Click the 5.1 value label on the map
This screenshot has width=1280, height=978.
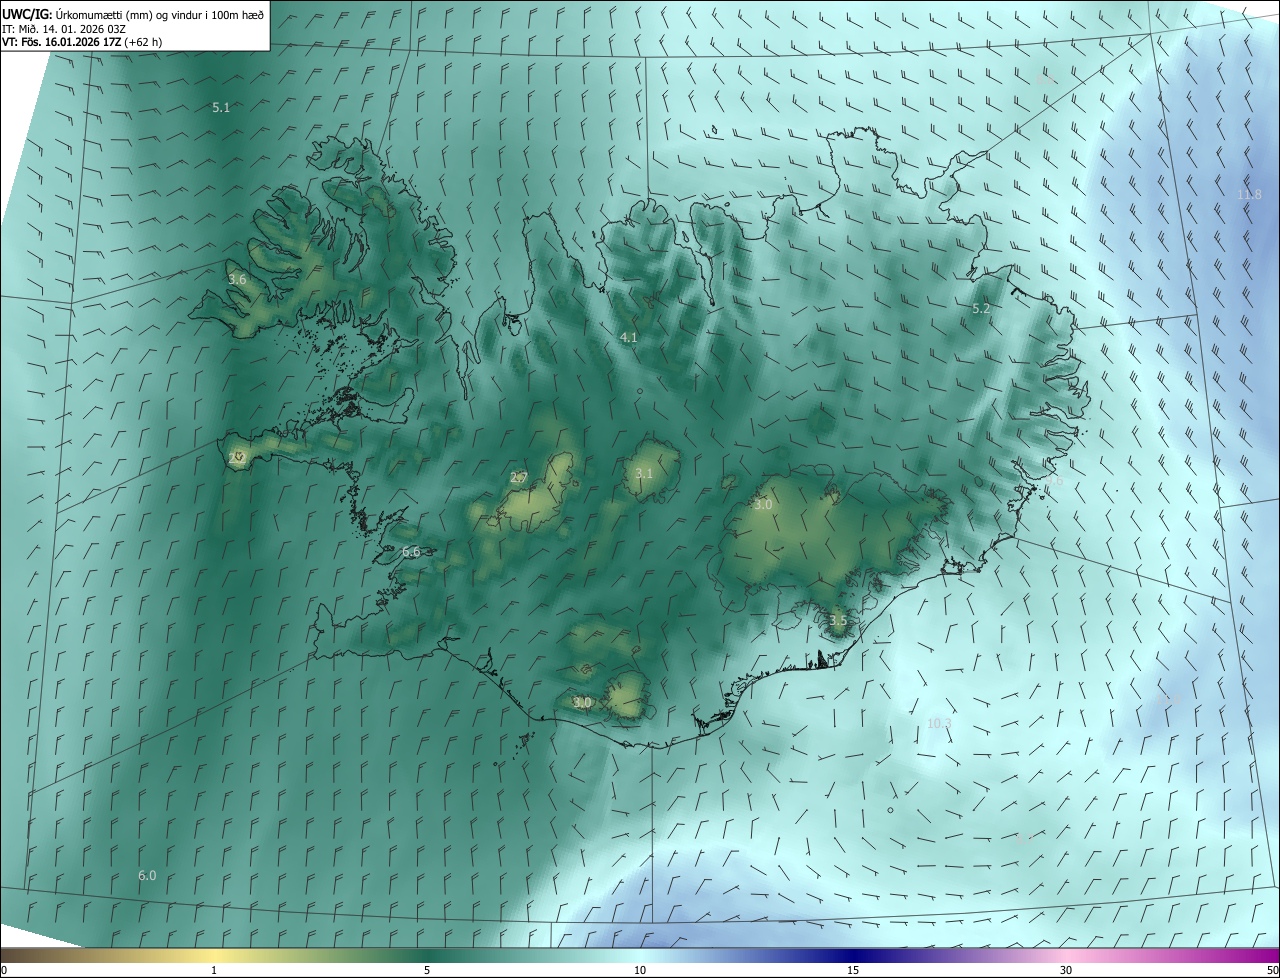pyautogui.click(x=221, y=107)
